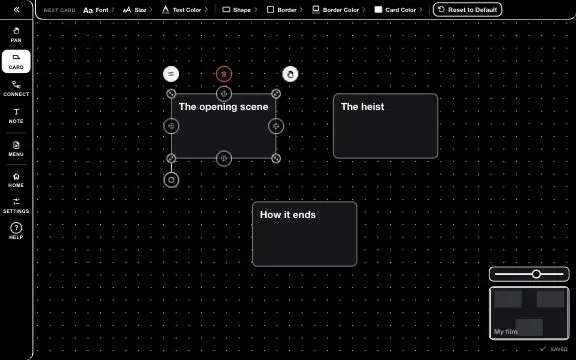The height and width of the screenshot is (360, 576).
Task: Open the Border options
Action: [285, 10]
